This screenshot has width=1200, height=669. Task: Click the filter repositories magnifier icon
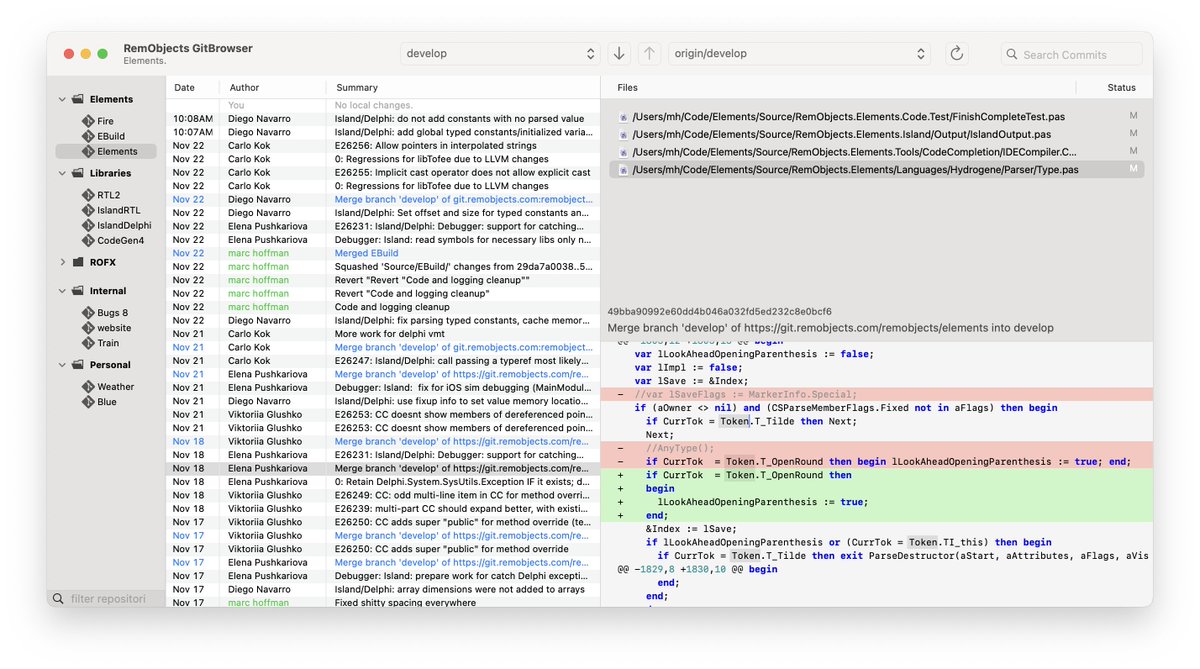60,599
